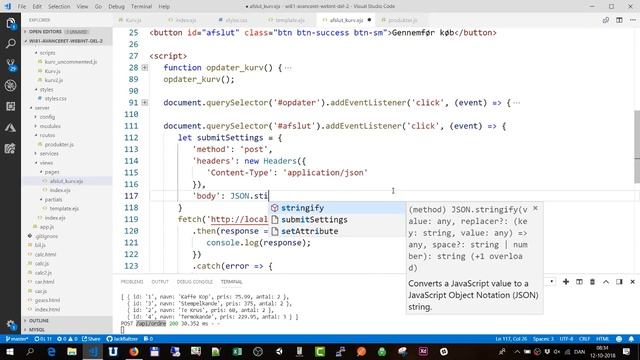This screenshot has width=640, height=360.
Task: Select setAttribute in the autocomplete list
Action: [x=337, y=231]
